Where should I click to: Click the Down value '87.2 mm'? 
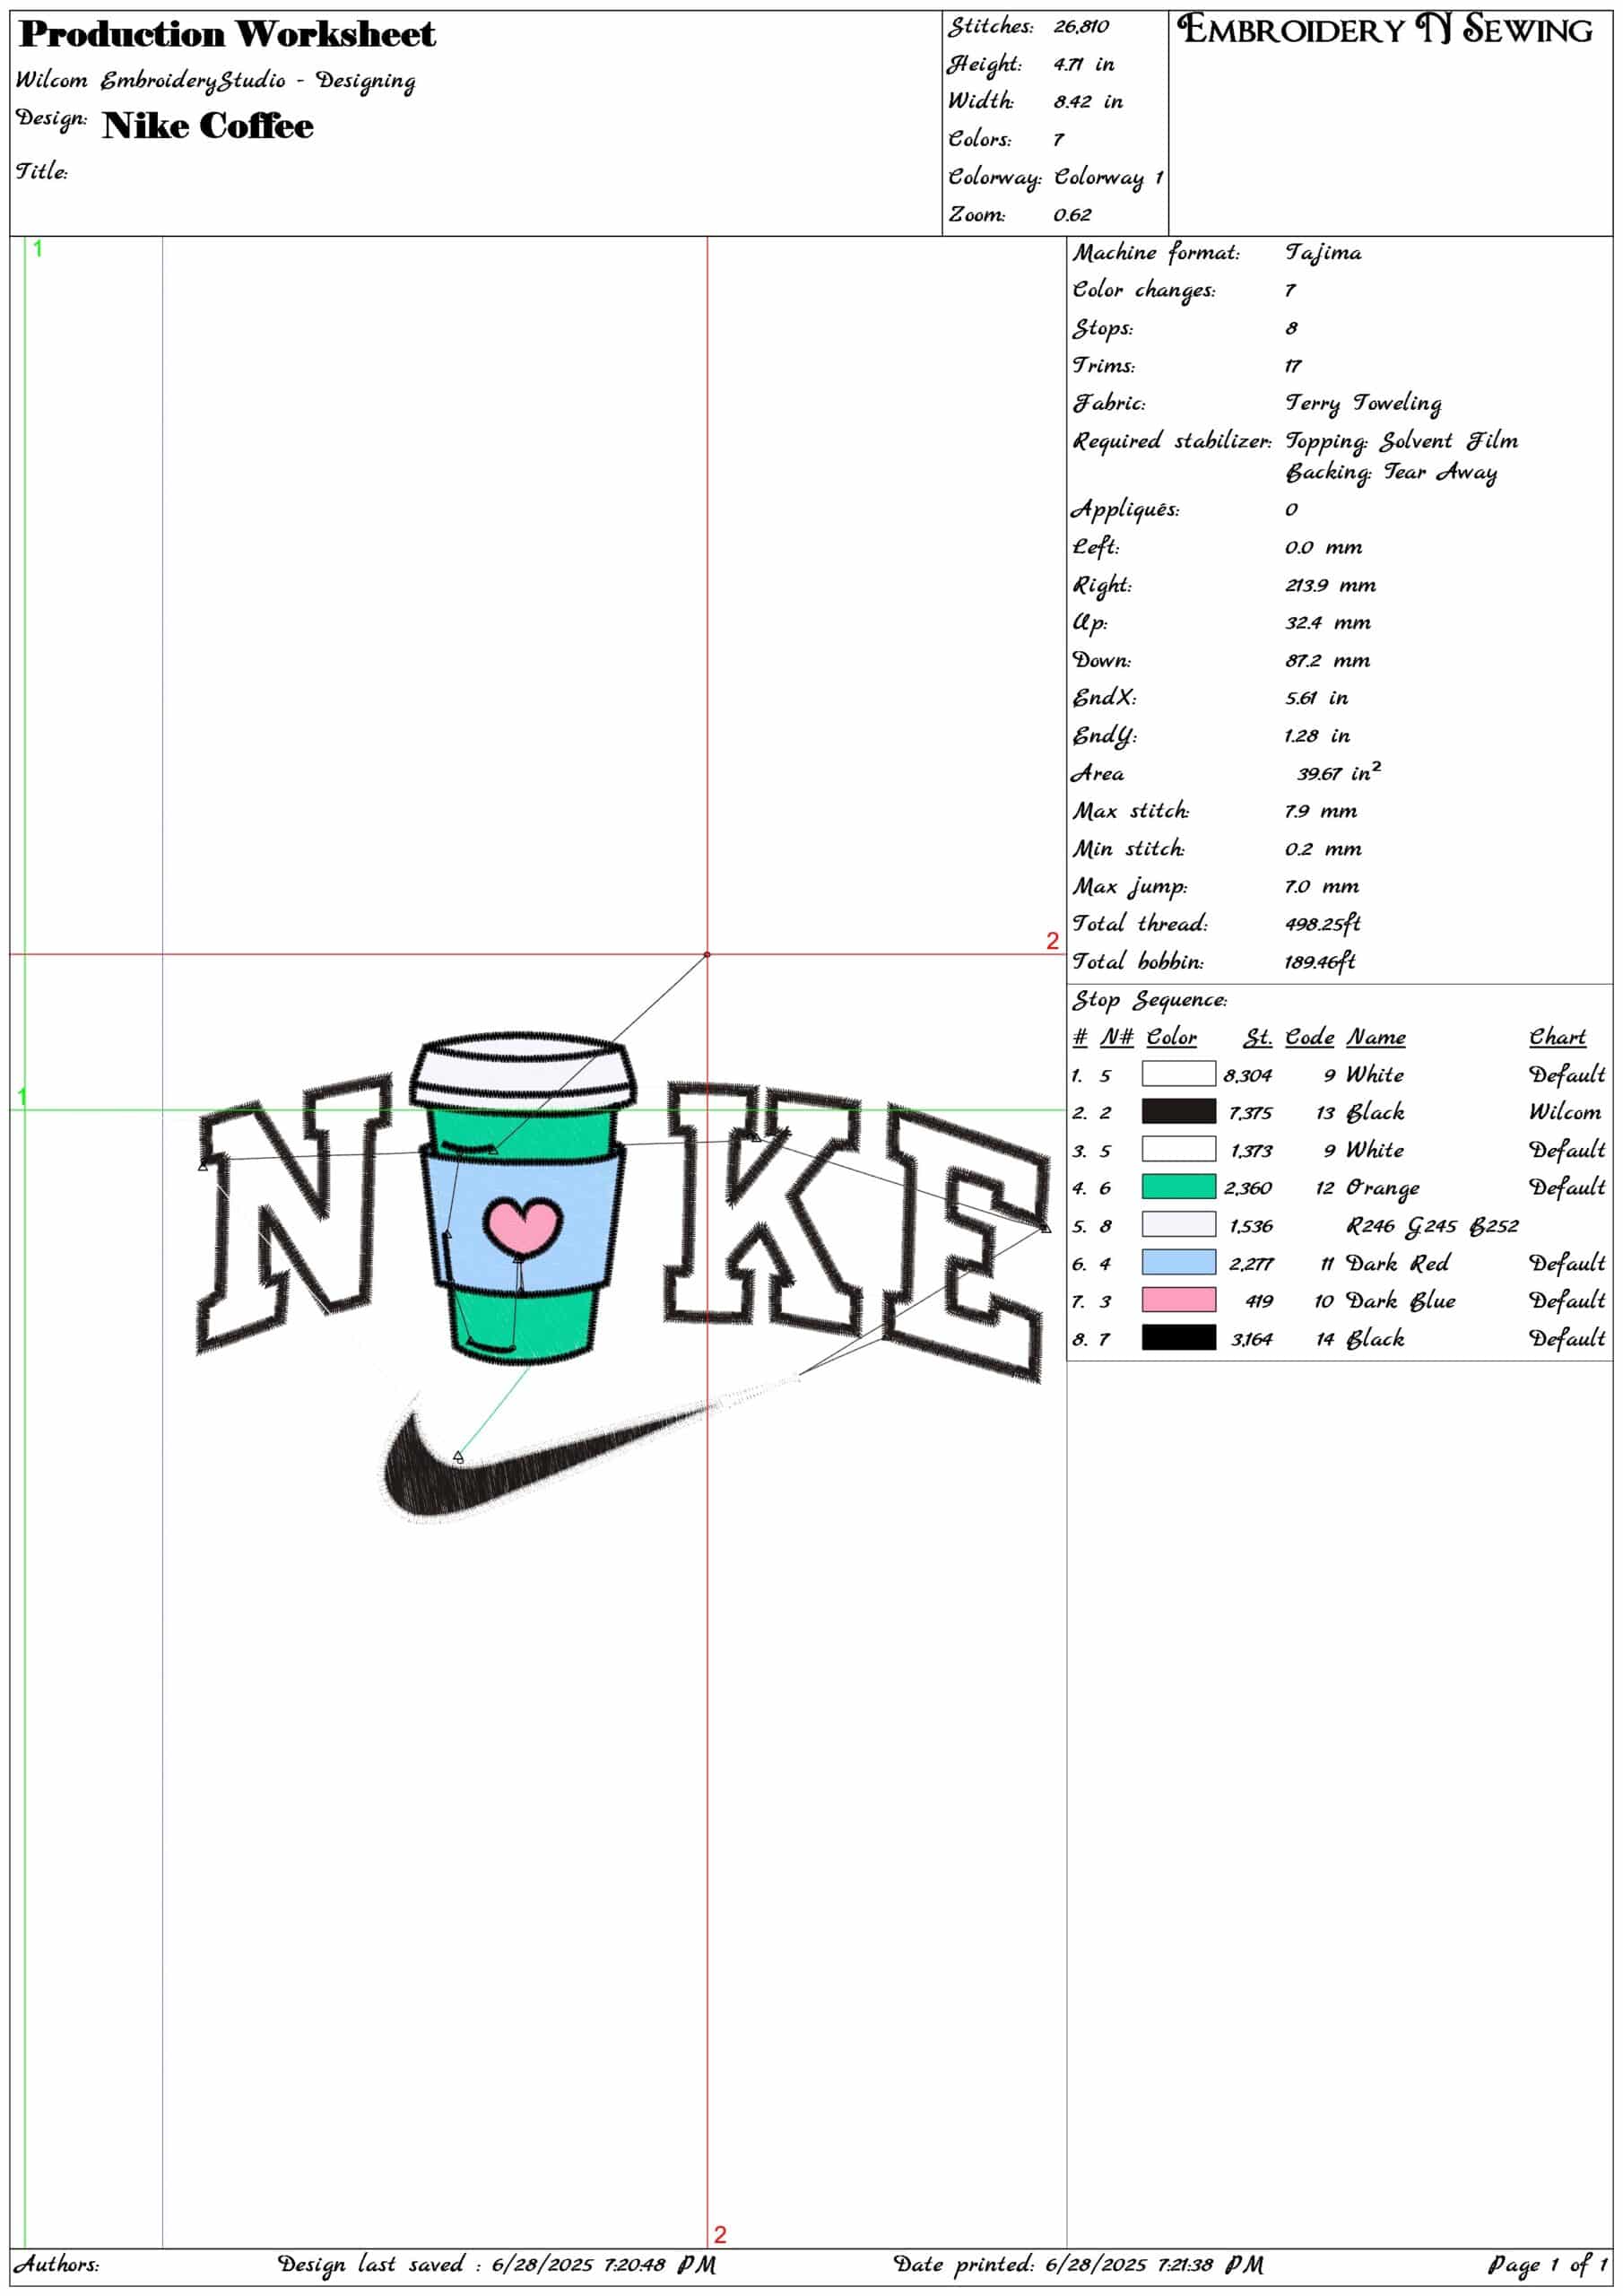tap(1327, 661)
